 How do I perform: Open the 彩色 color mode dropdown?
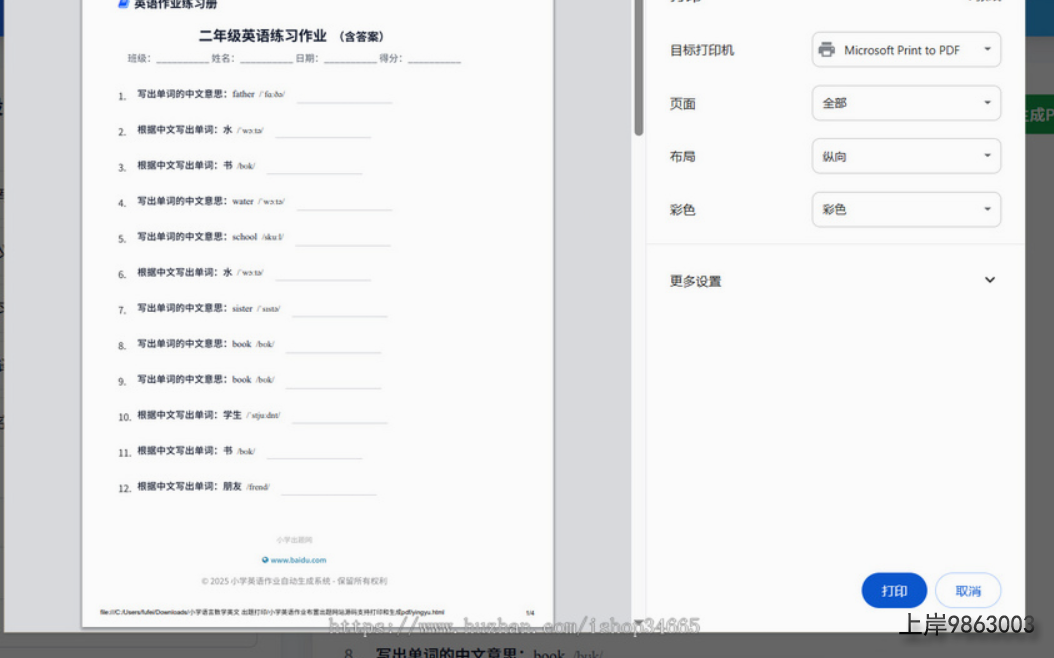click(906, 210)
